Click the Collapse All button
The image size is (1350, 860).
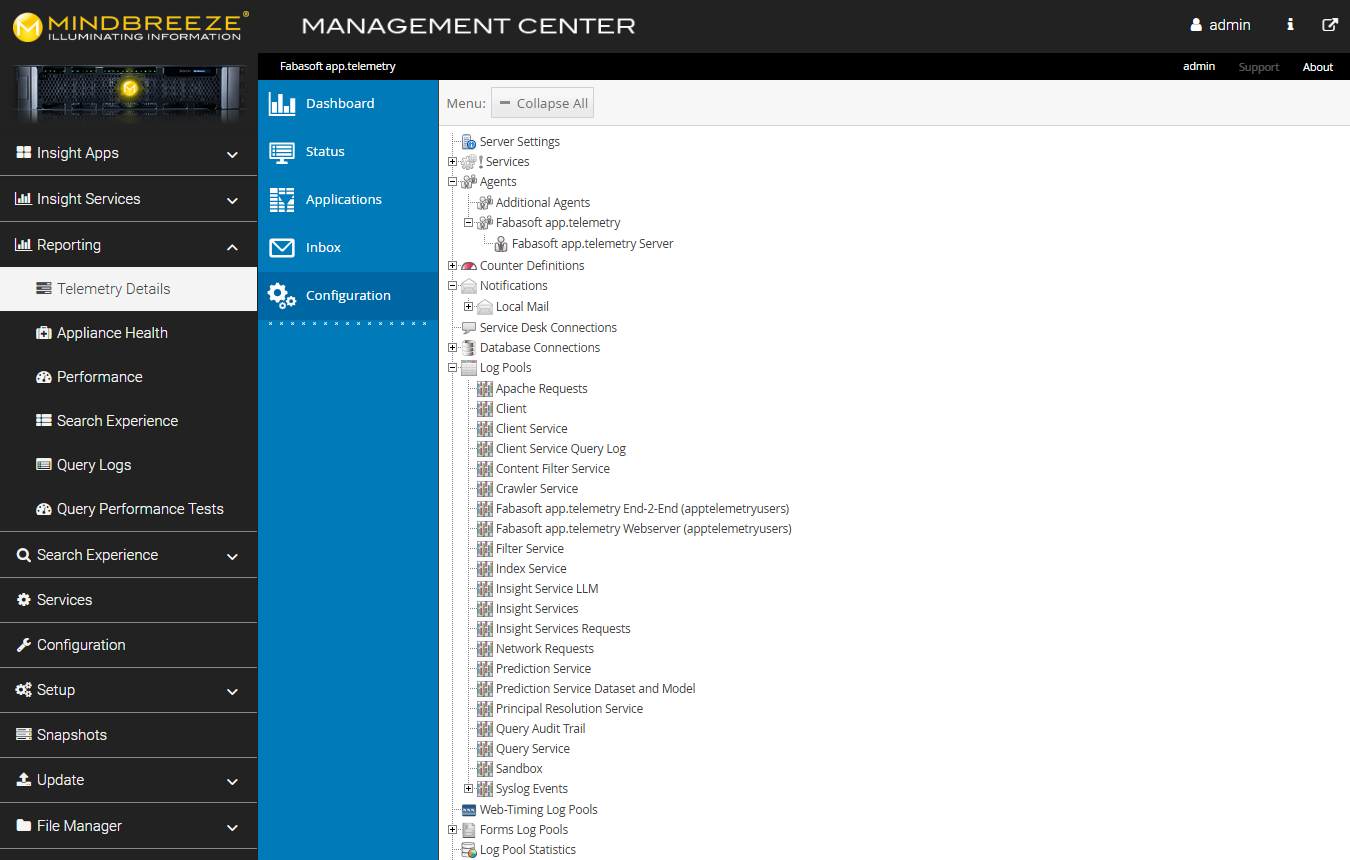[x=542, y=103]
